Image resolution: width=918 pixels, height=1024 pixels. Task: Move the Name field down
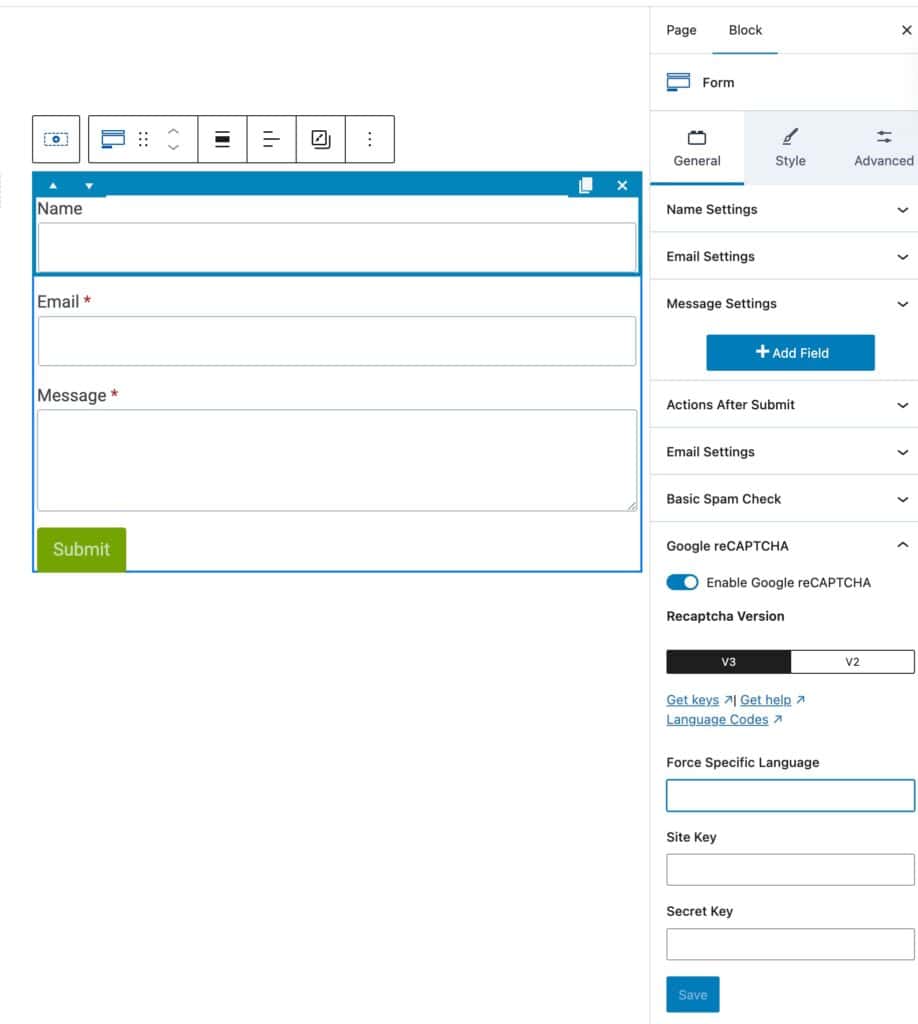click(89, 186)
